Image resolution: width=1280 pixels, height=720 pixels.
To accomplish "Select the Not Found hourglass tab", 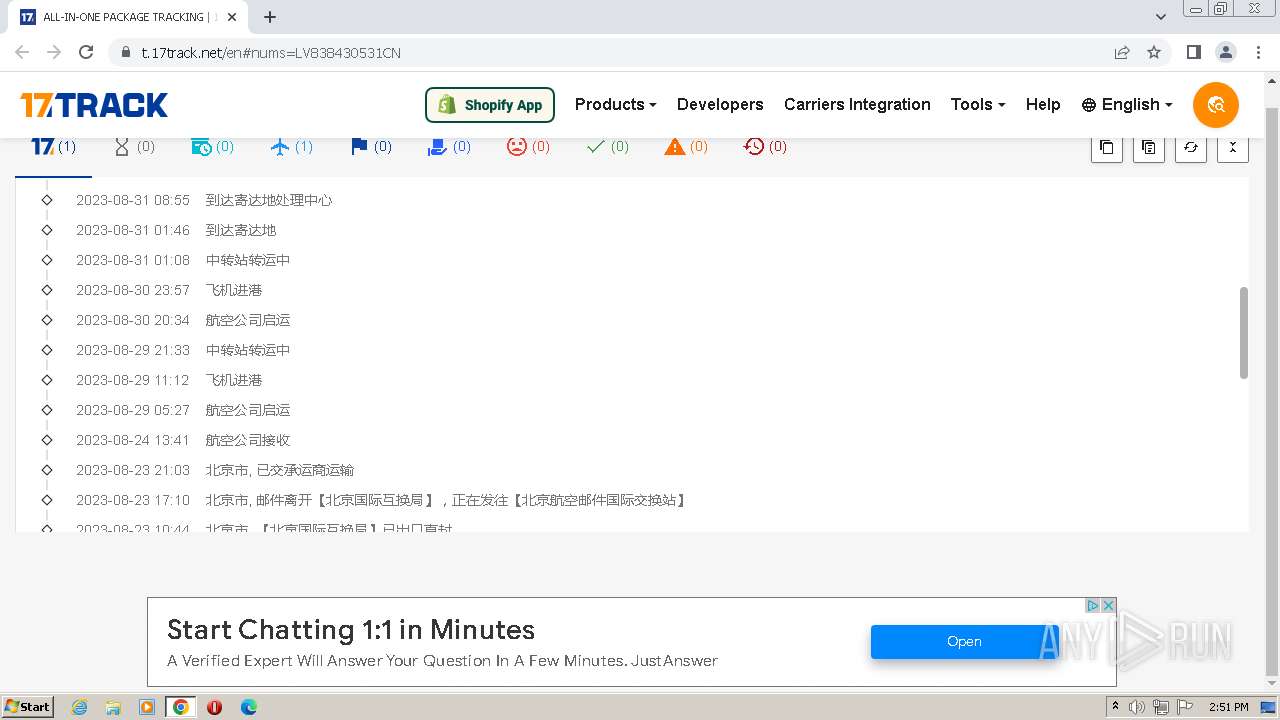I will [x=134, y=147].
